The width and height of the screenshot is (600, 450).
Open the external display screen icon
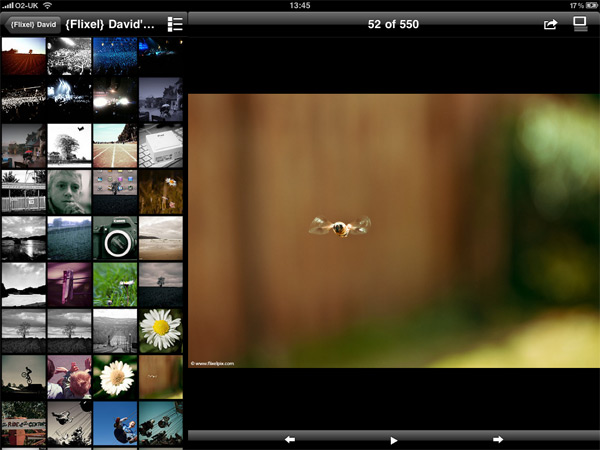579,24
